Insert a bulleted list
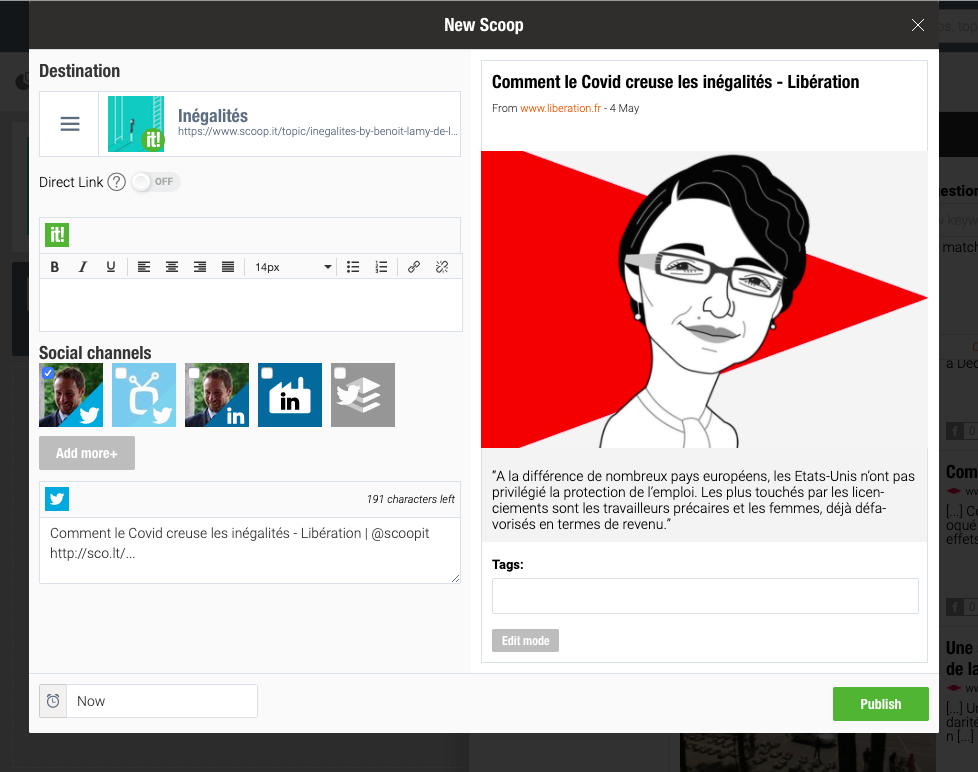The image size is (978, 772). tap(353, 267)
